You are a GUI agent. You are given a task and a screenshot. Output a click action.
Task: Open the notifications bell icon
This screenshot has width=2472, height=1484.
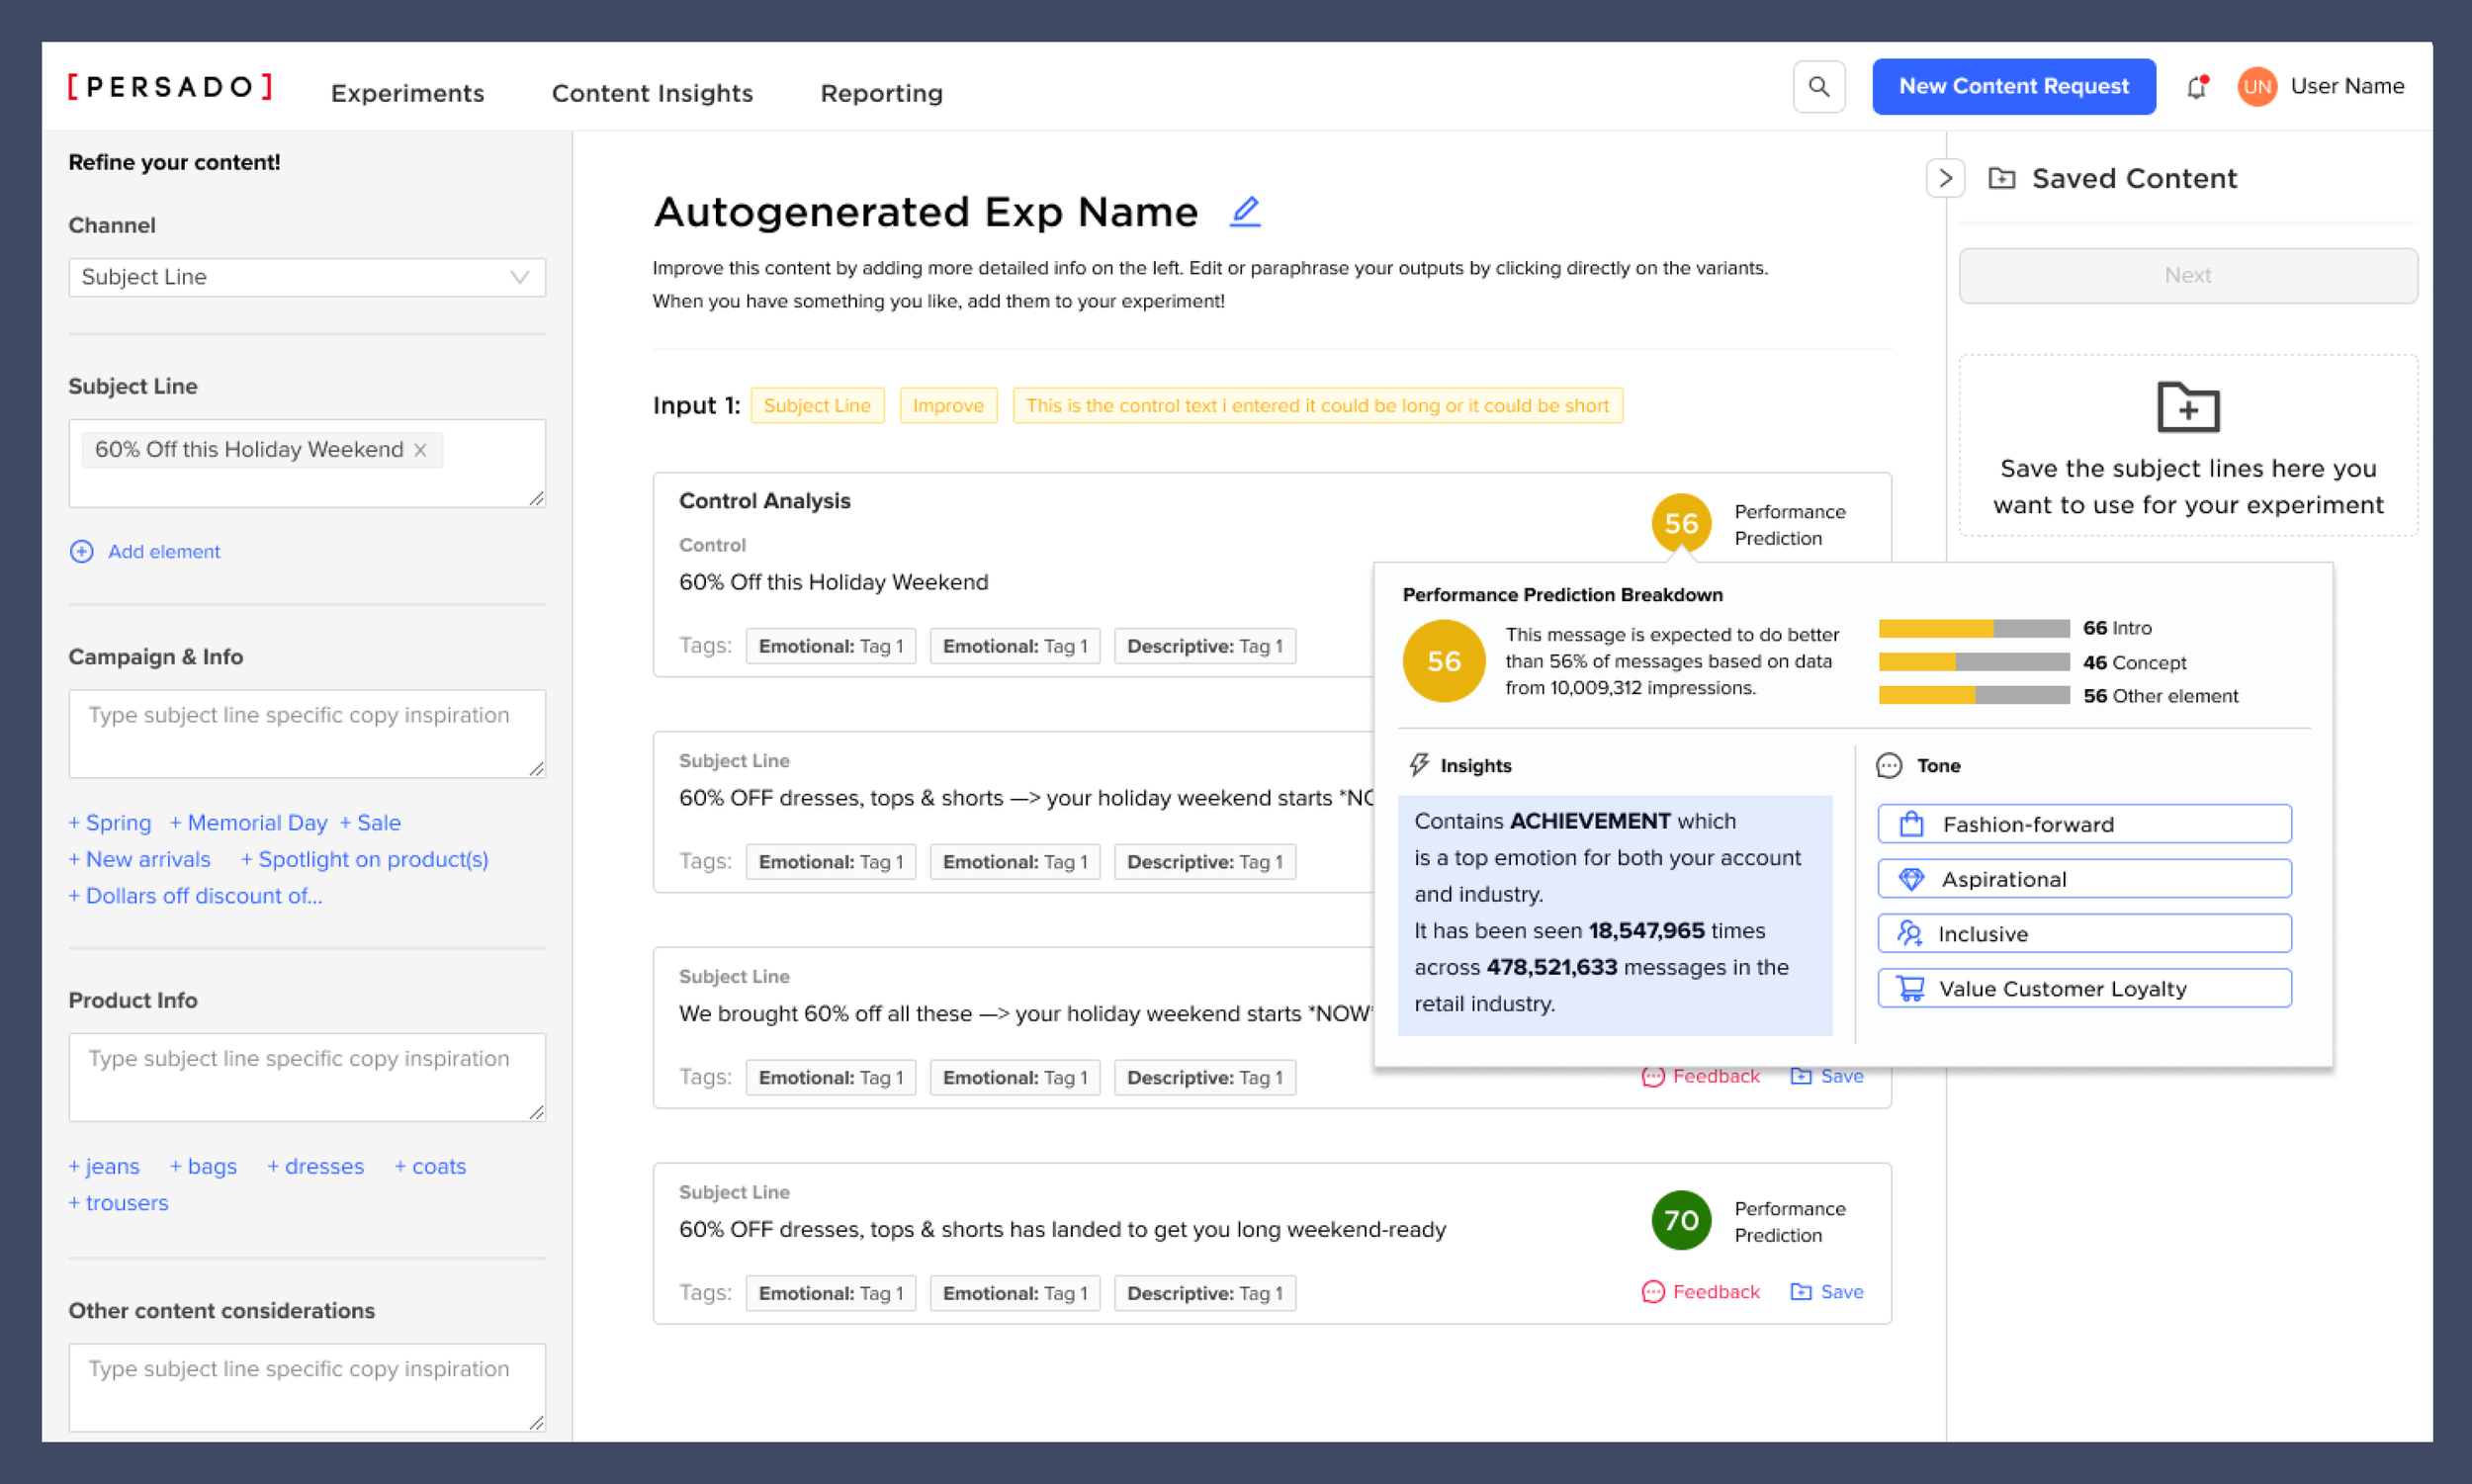pos(2196,87)
